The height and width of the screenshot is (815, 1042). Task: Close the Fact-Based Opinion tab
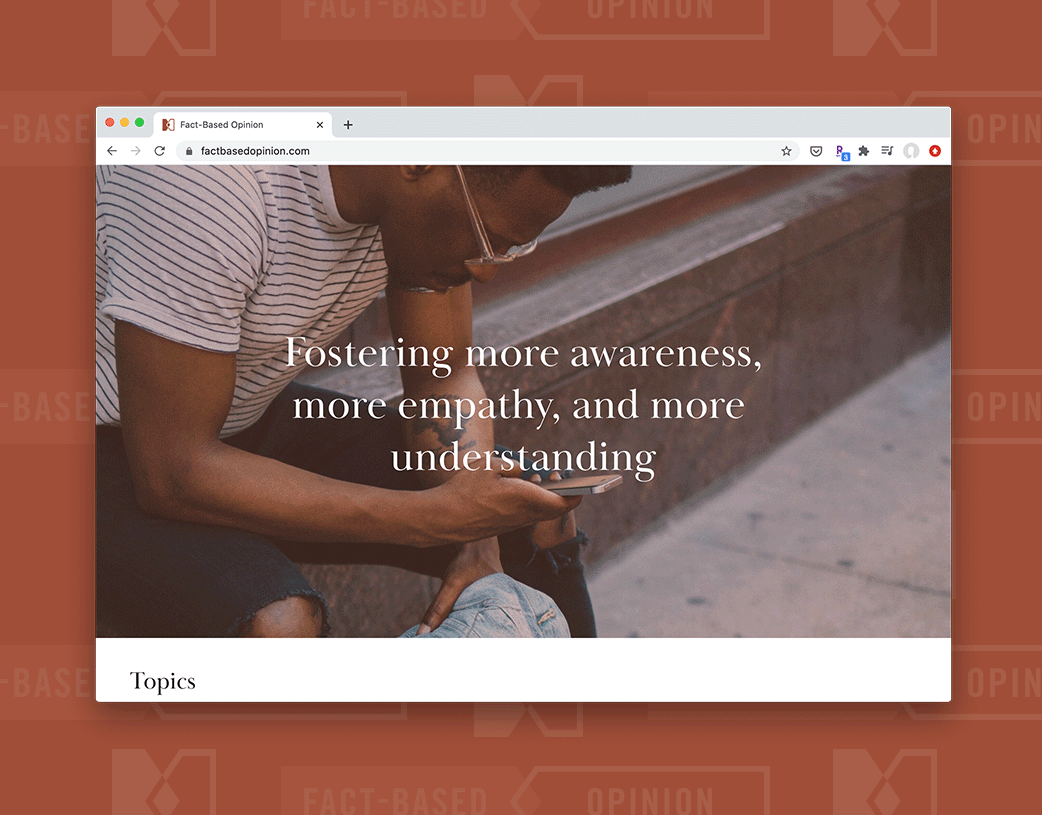[320, 124]
